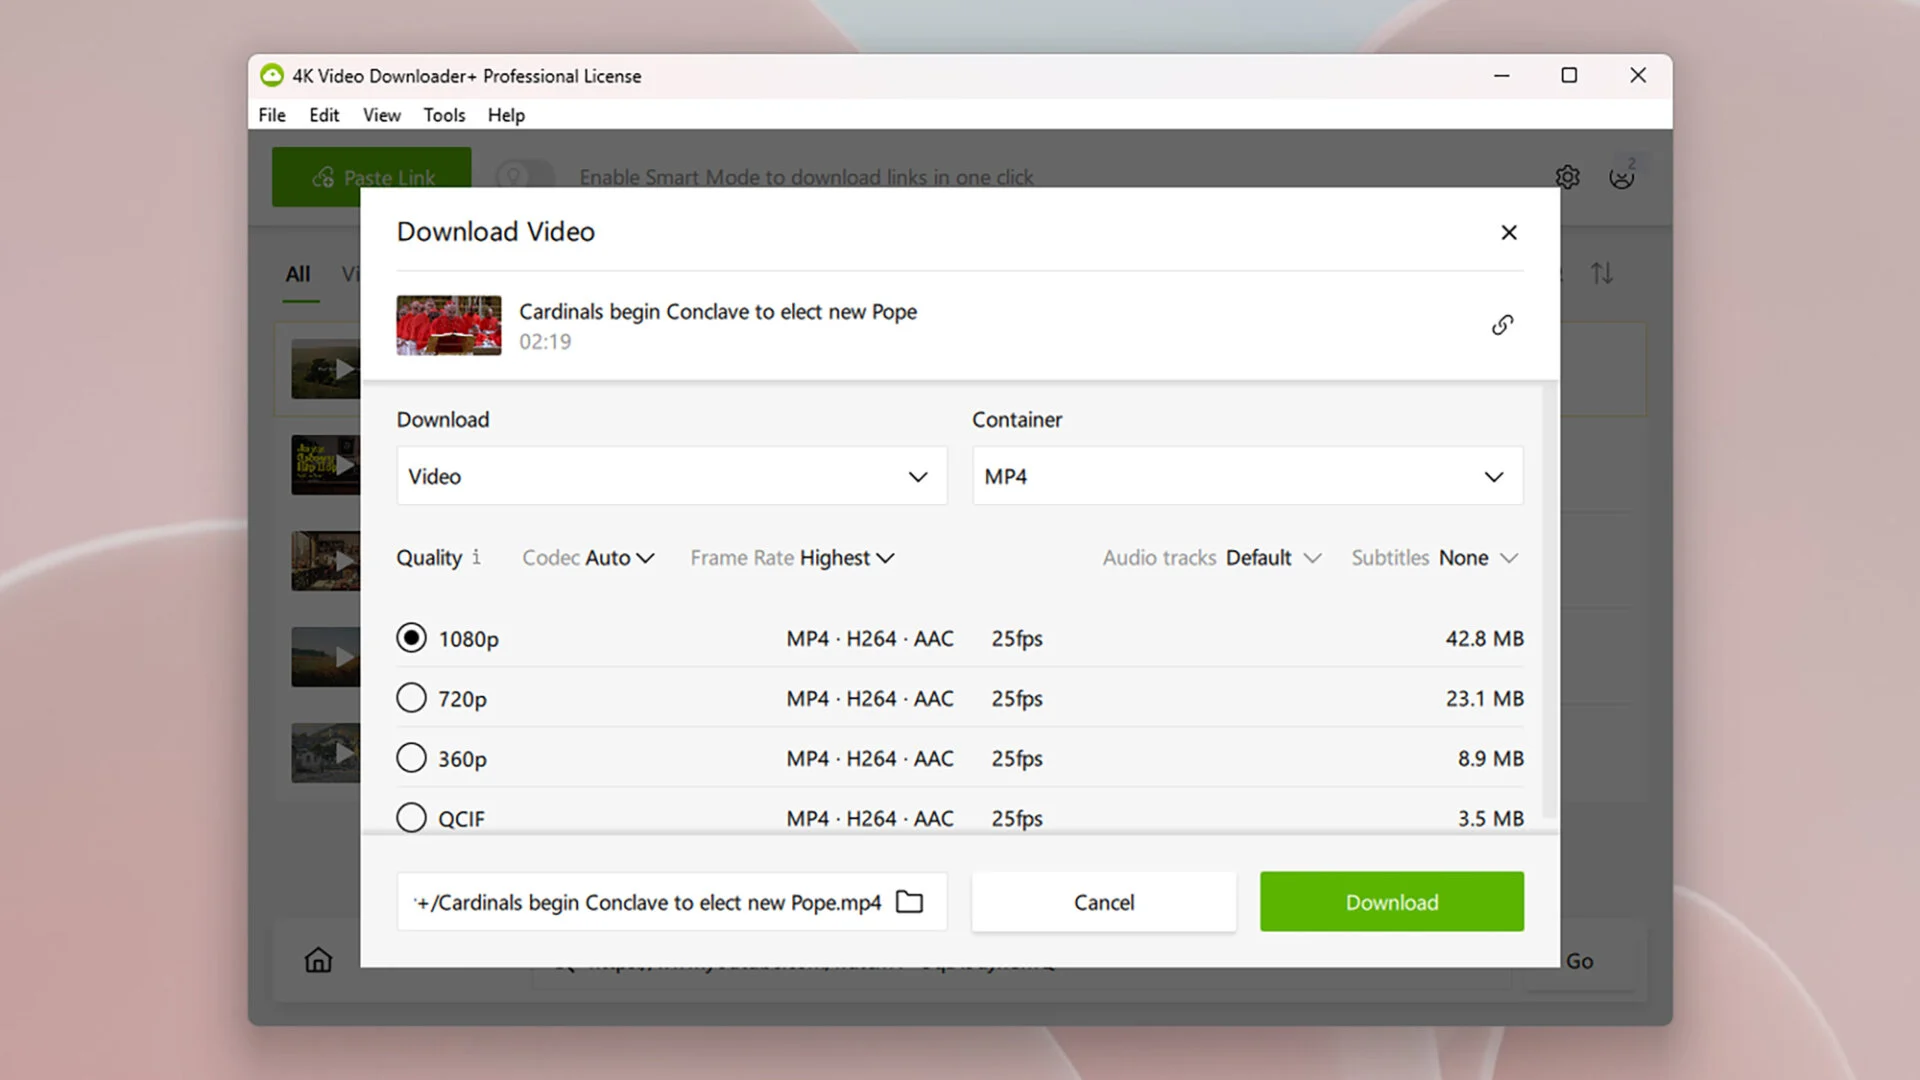Click first video thumbnail in main list

pos(325,369)
